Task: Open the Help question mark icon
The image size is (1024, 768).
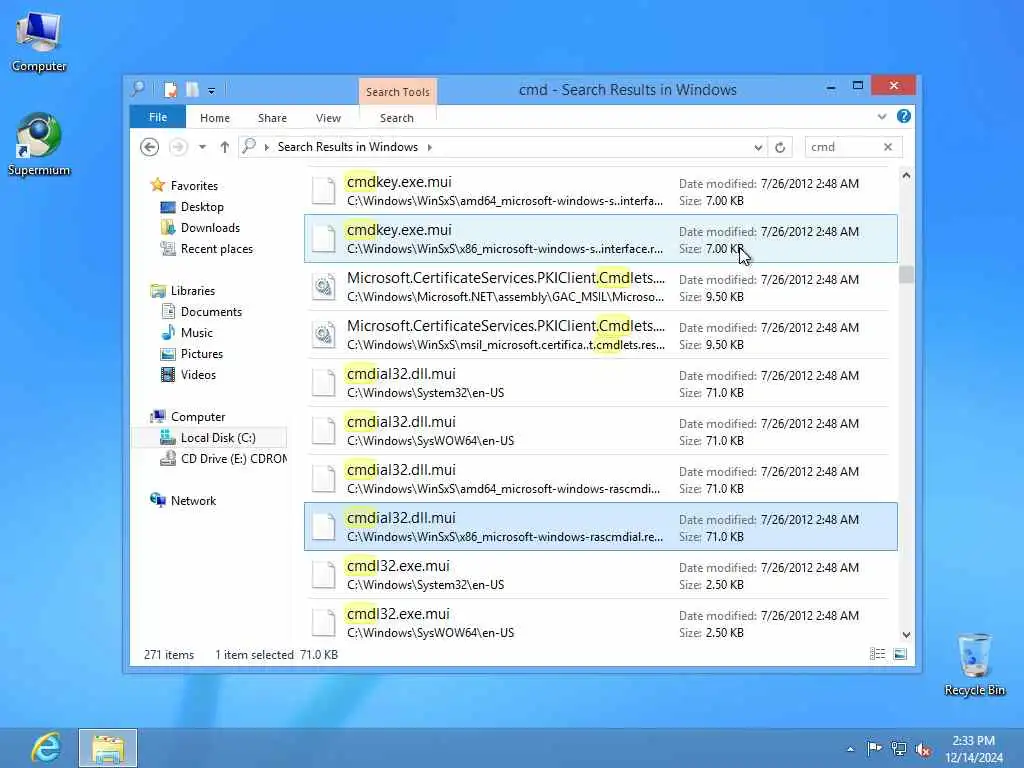Action: pyautogui.click(x=904, y=116)
